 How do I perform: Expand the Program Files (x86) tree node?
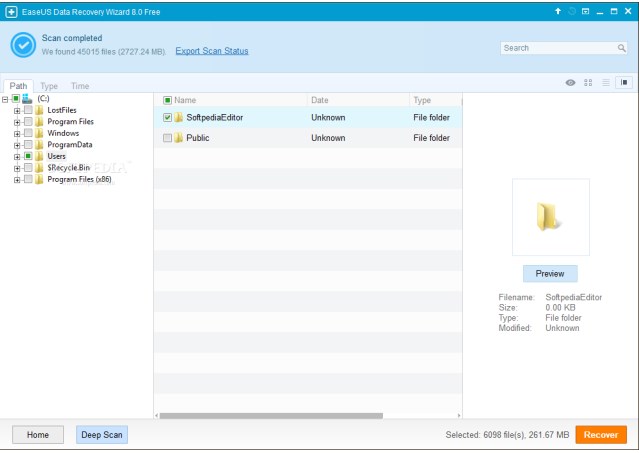(x=17, y=180)
